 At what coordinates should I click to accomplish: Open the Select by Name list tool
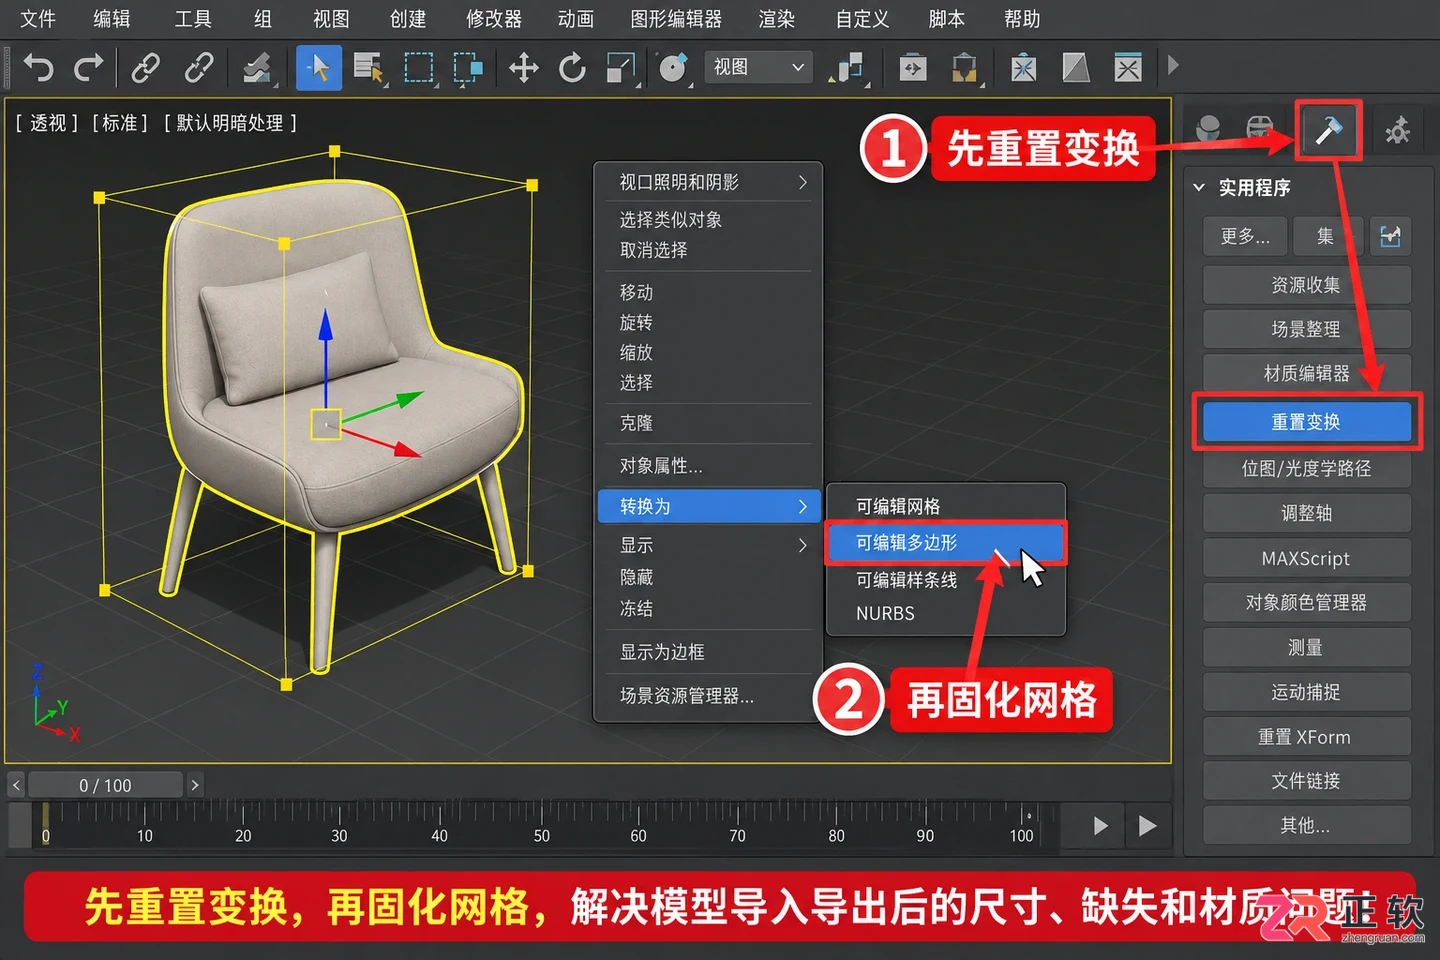click(369, 68)
